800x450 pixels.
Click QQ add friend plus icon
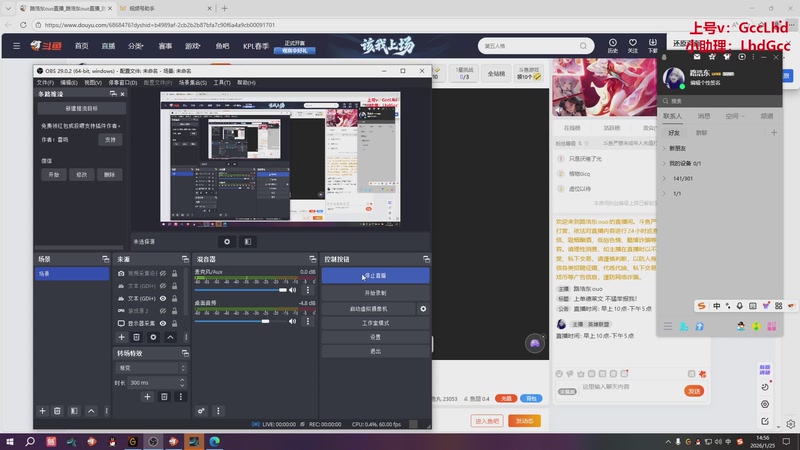(774, 133)
